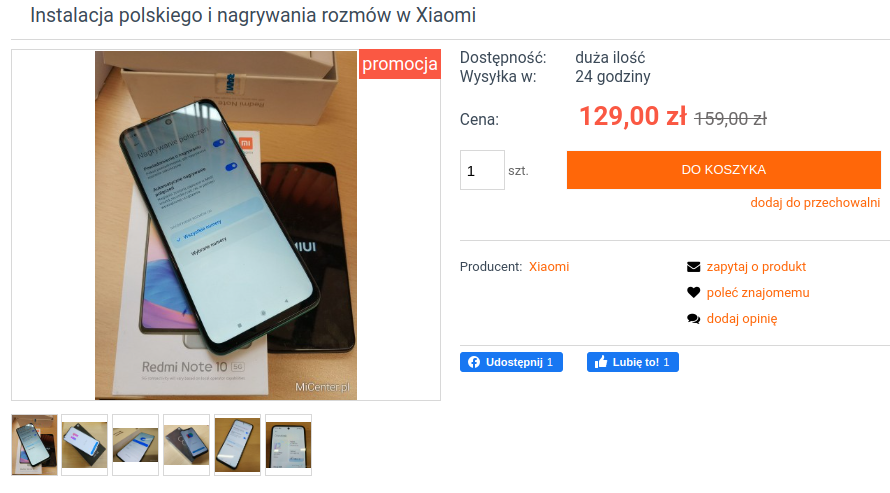This screenshot has width=890, height=493.
Task: Open the dodaj do przechowalni link
Action: click(815, 203)
